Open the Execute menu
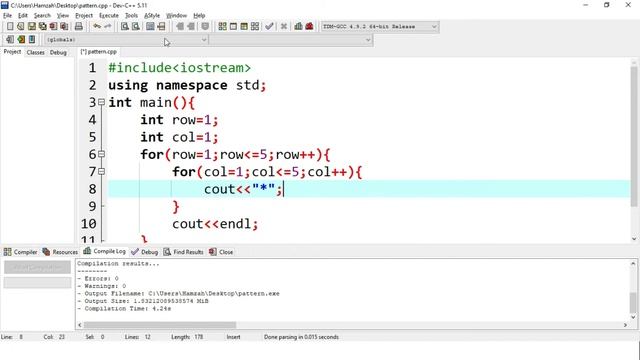The width and height of the screenshot is (640, 360). click(x=109, y=16)
